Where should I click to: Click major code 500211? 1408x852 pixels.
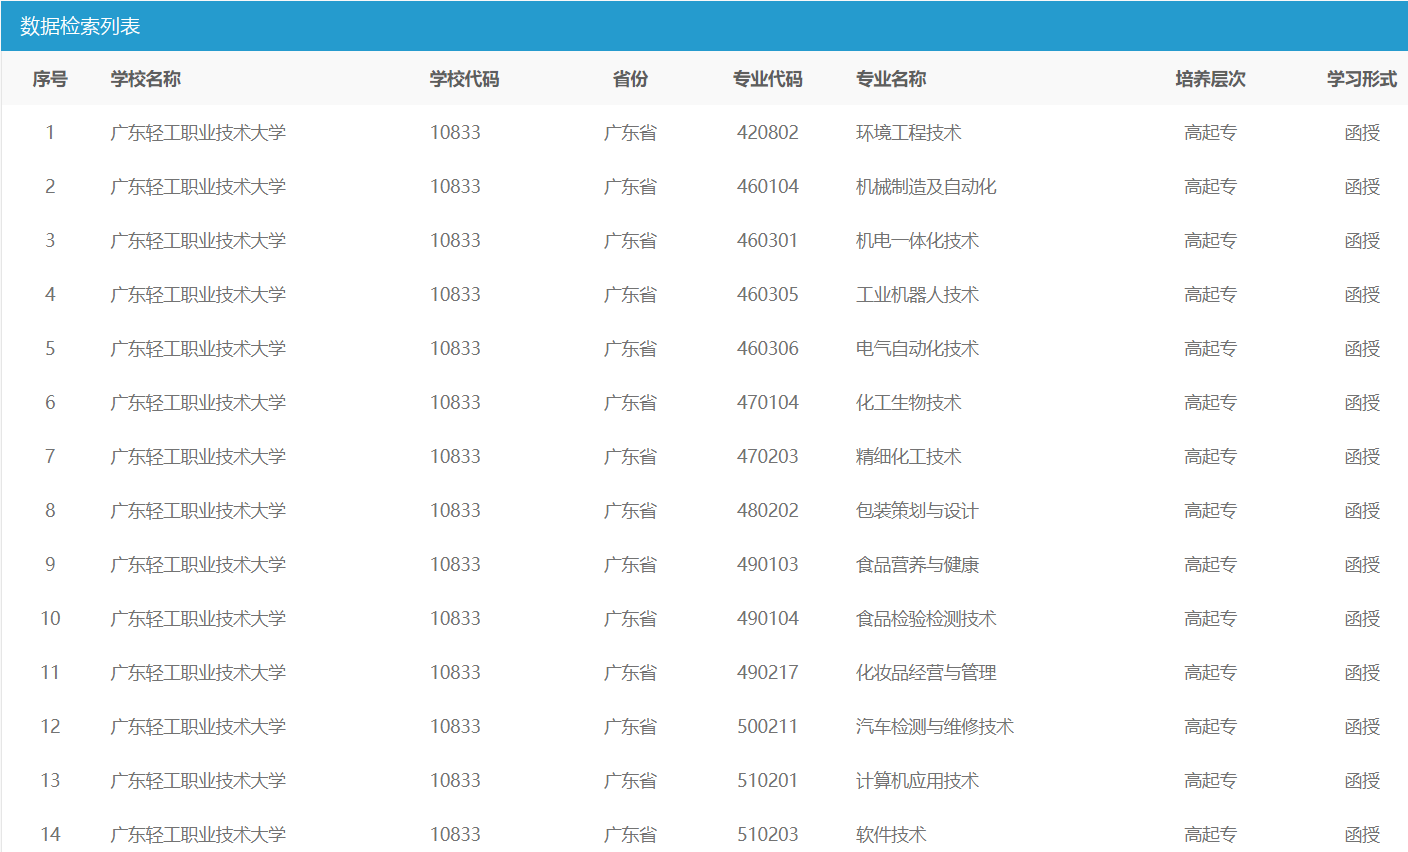(768, 727)
